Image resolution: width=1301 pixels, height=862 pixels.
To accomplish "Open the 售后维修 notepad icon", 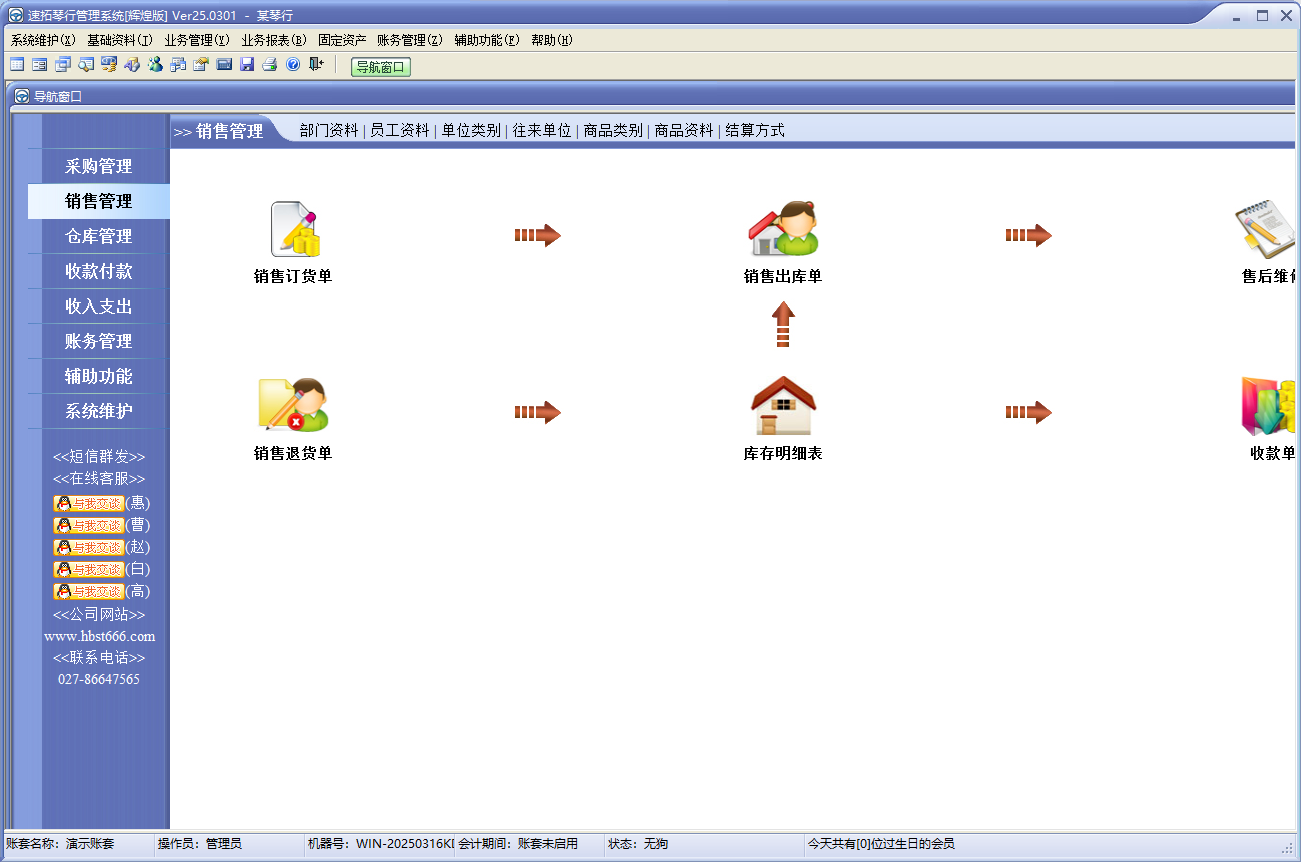I will [x=1266, y=229].
